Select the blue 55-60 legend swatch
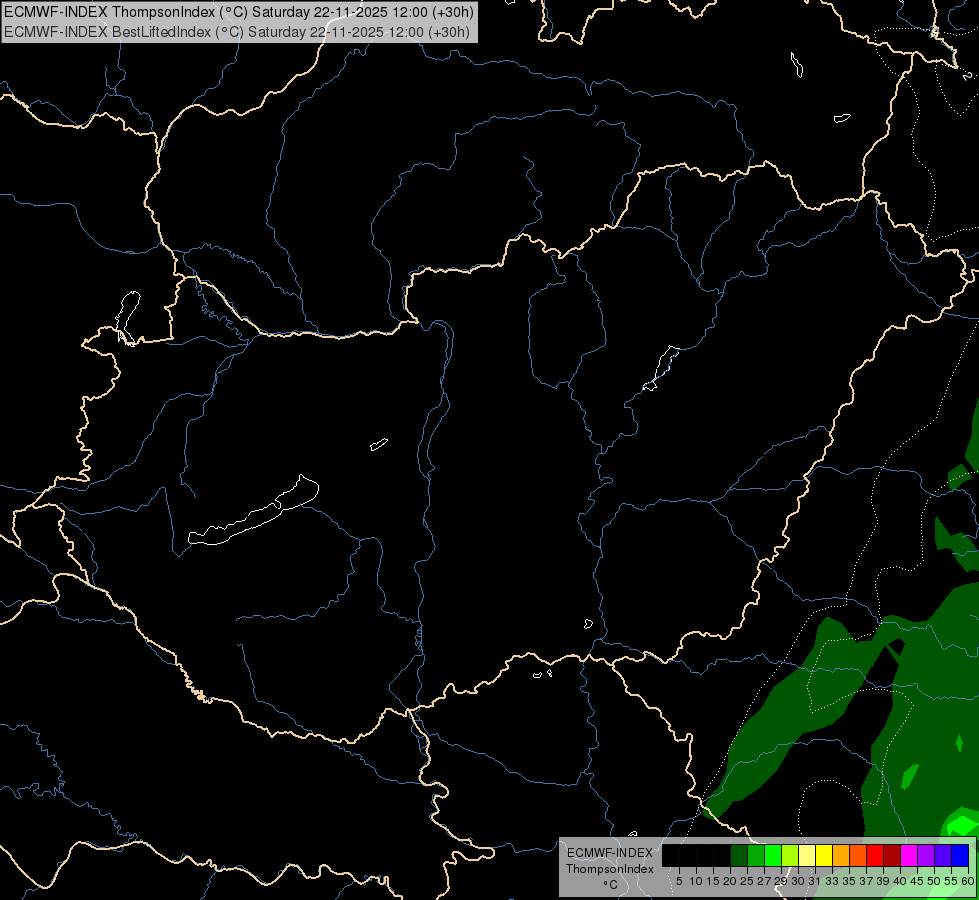Image resolution: width=979 pixels, height=900 pixels. (960, 855)
